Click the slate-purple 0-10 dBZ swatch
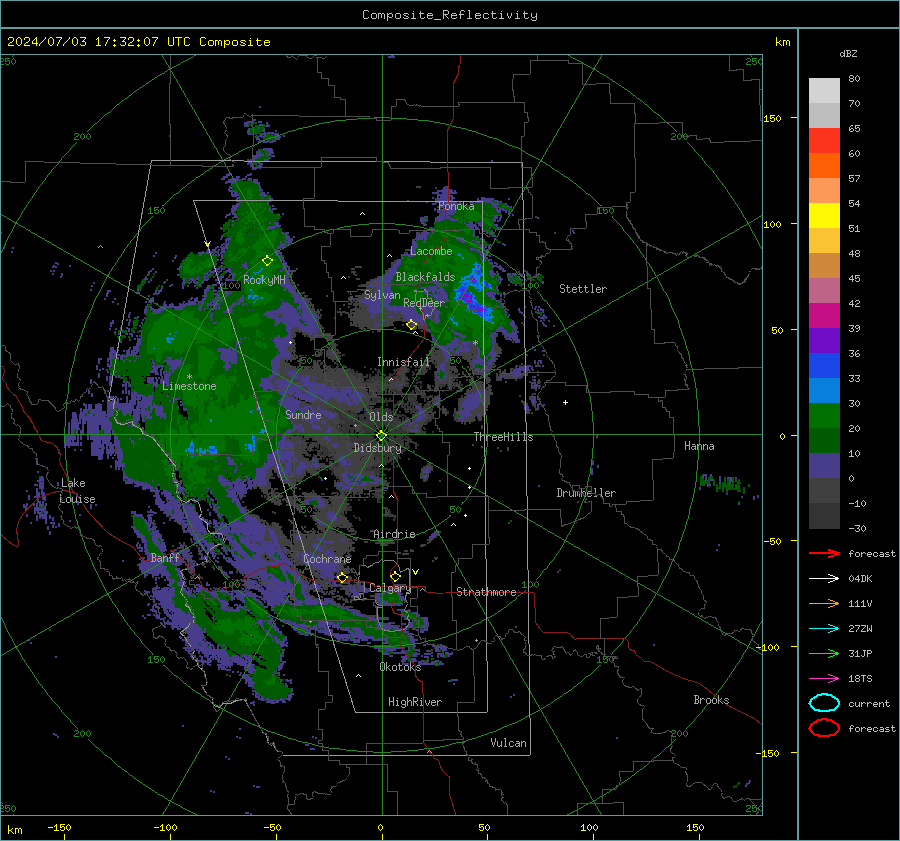 [x=824, y=465]
